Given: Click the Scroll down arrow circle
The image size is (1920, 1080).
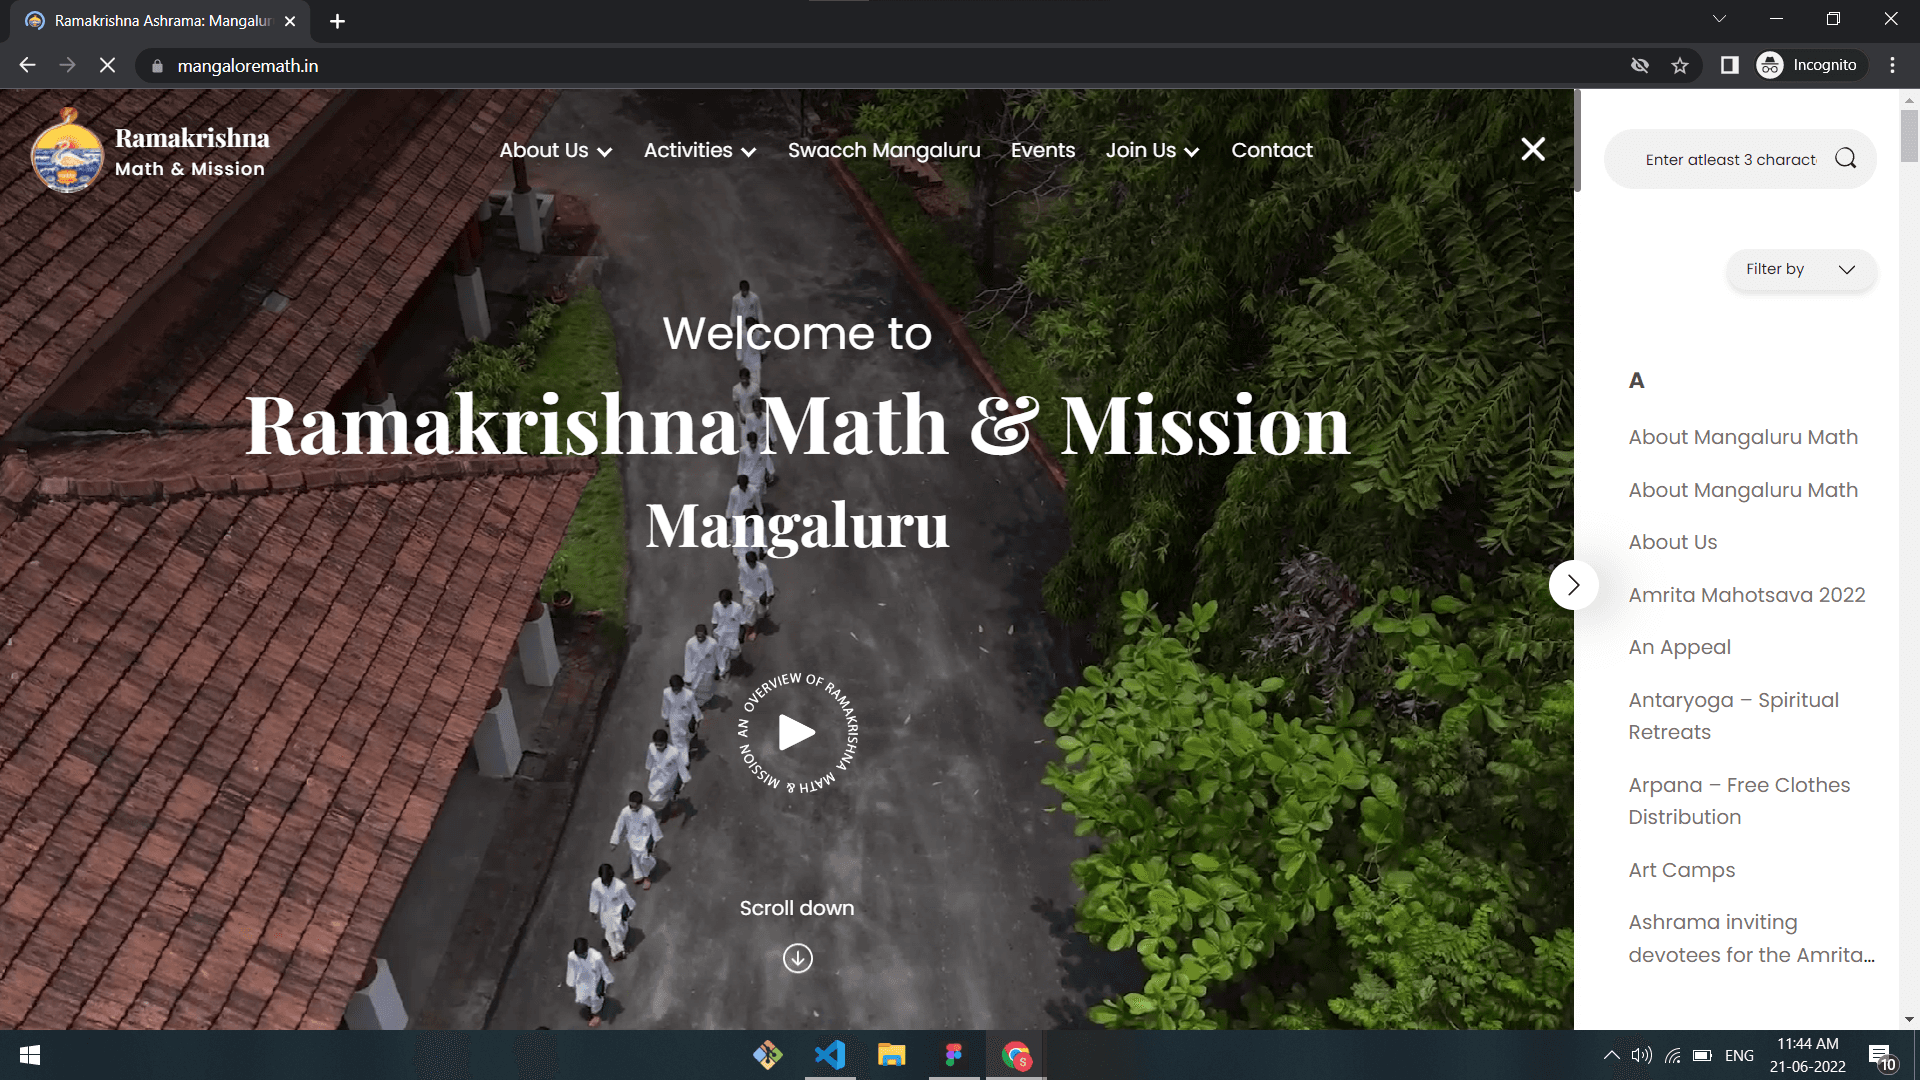Looking at the screenshot, I should click(x=797, y=958).
